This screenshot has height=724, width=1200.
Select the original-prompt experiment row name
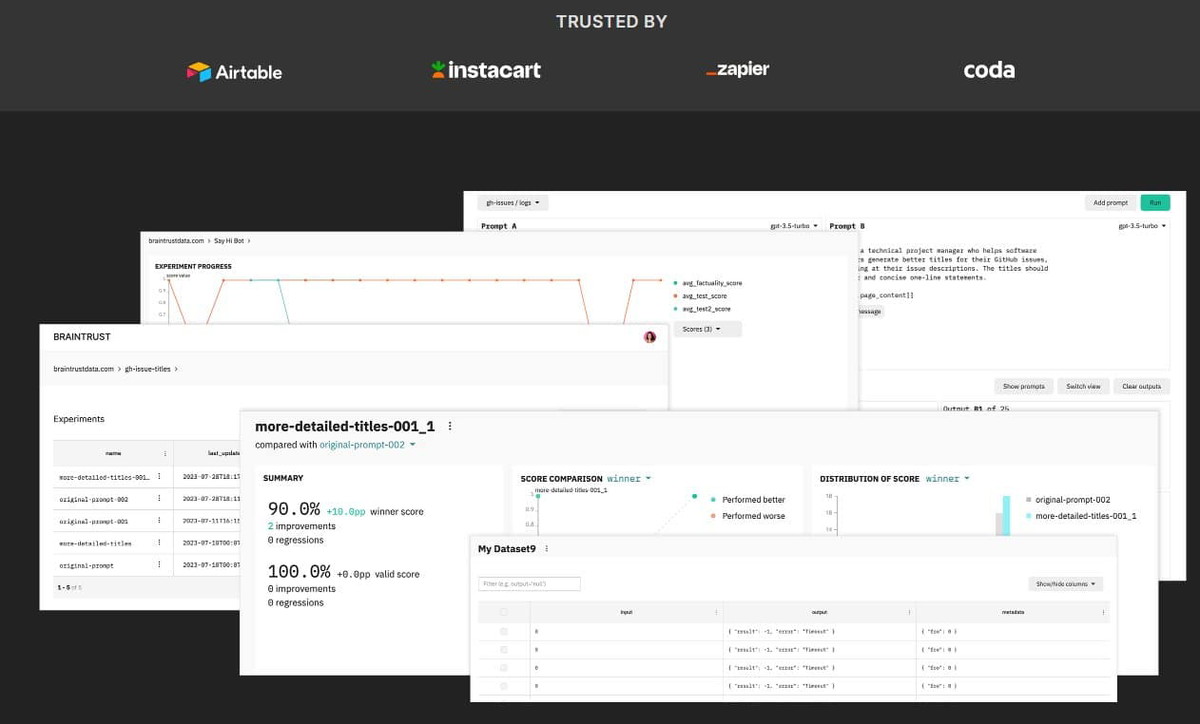click(86, 565)
